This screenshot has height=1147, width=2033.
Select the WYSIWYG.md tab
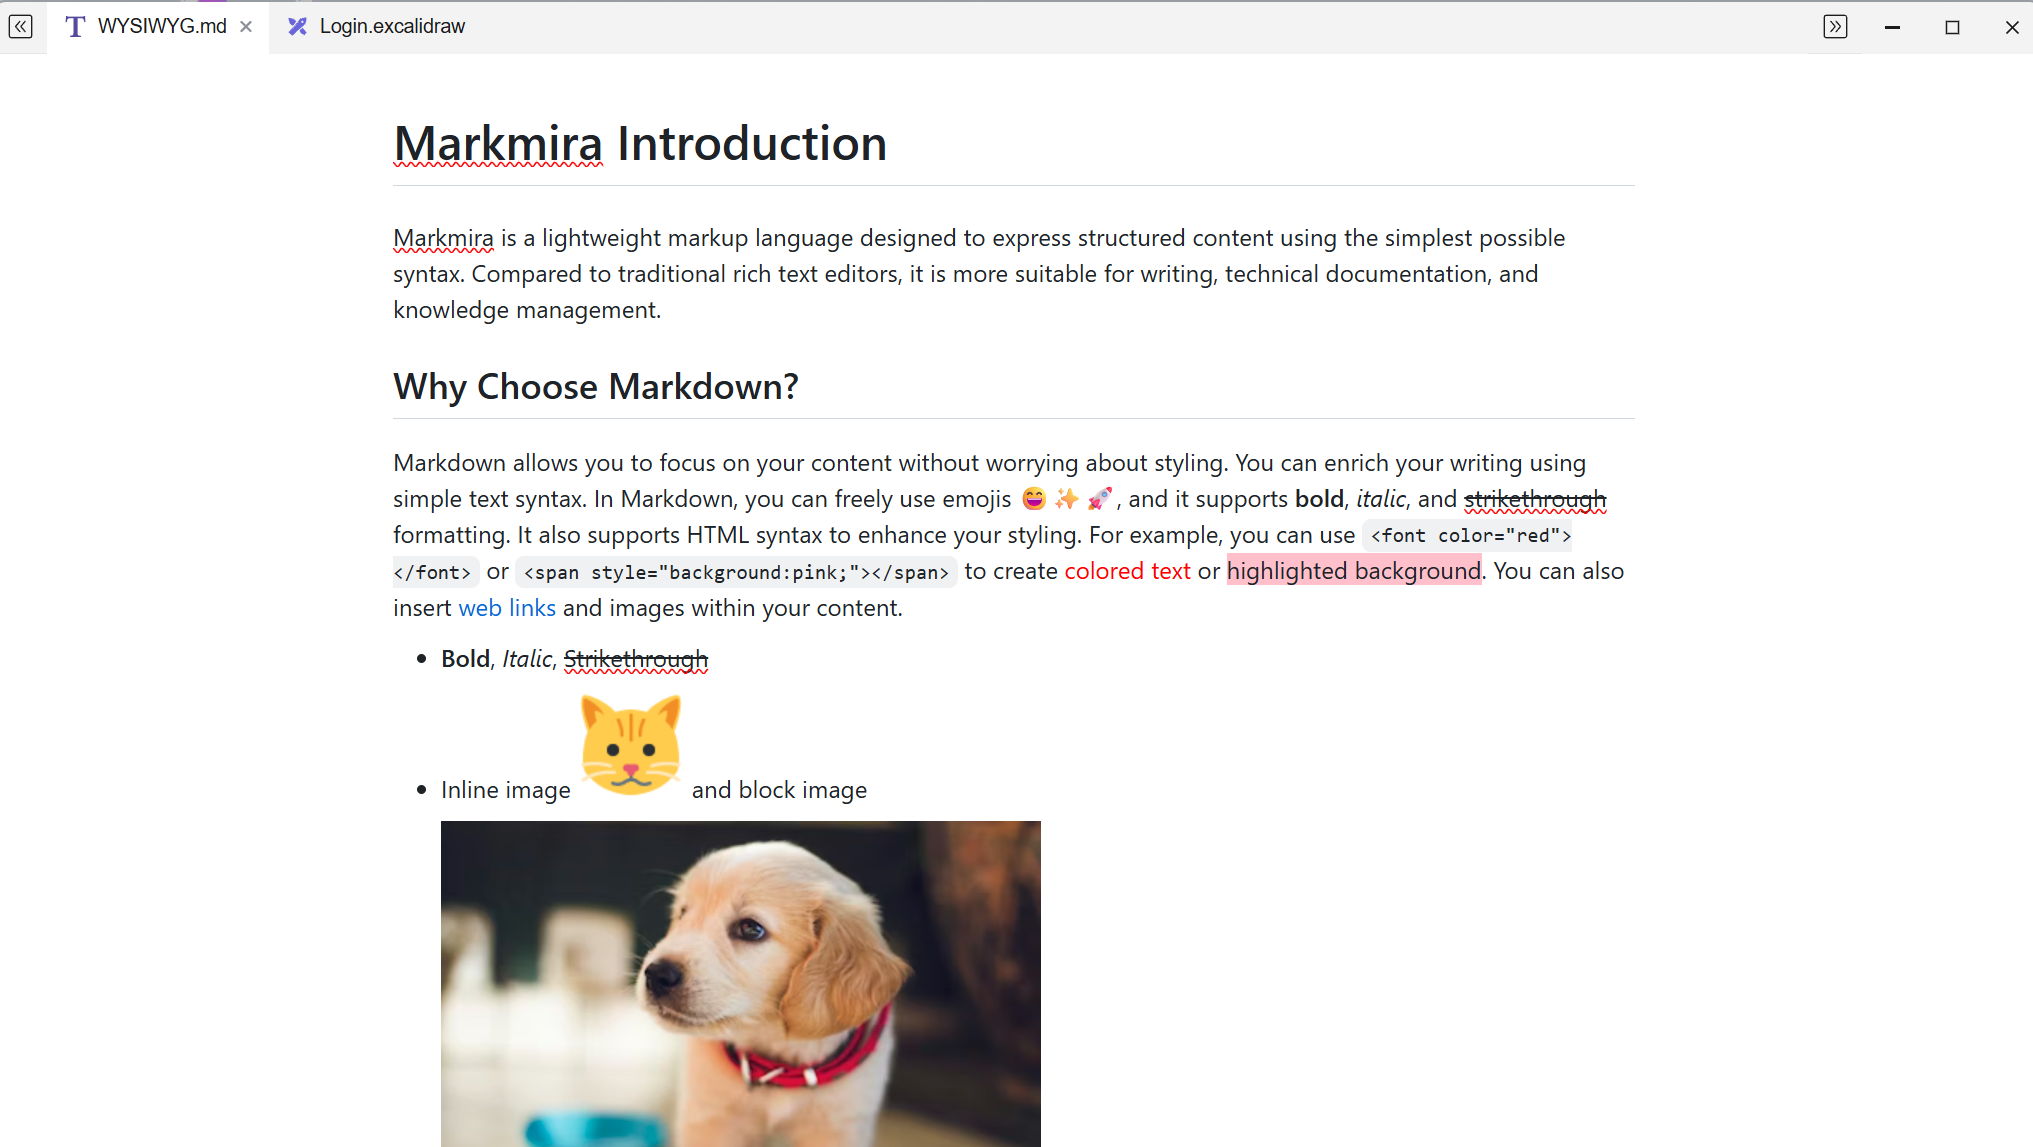pos(161,27)
